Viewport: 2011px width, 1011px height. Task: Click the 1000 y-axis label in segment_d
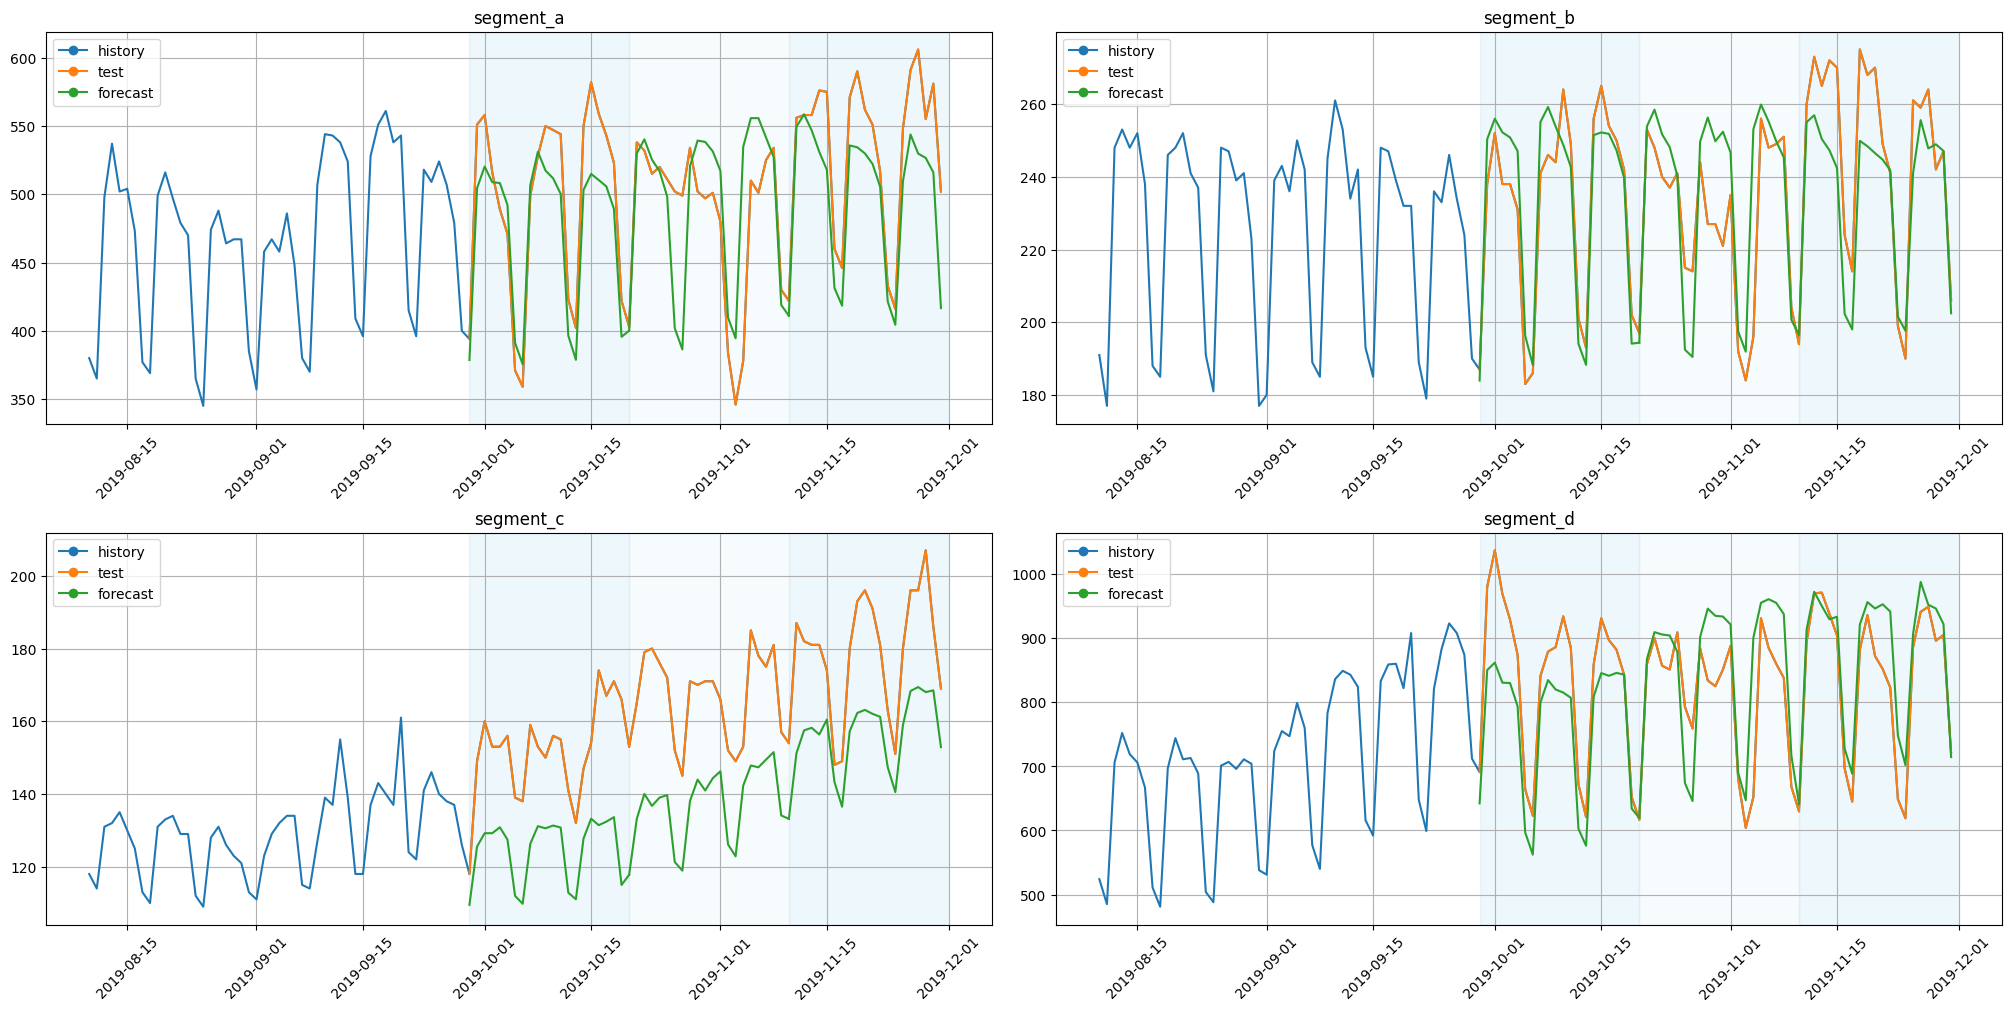[x=1031, y=575]
